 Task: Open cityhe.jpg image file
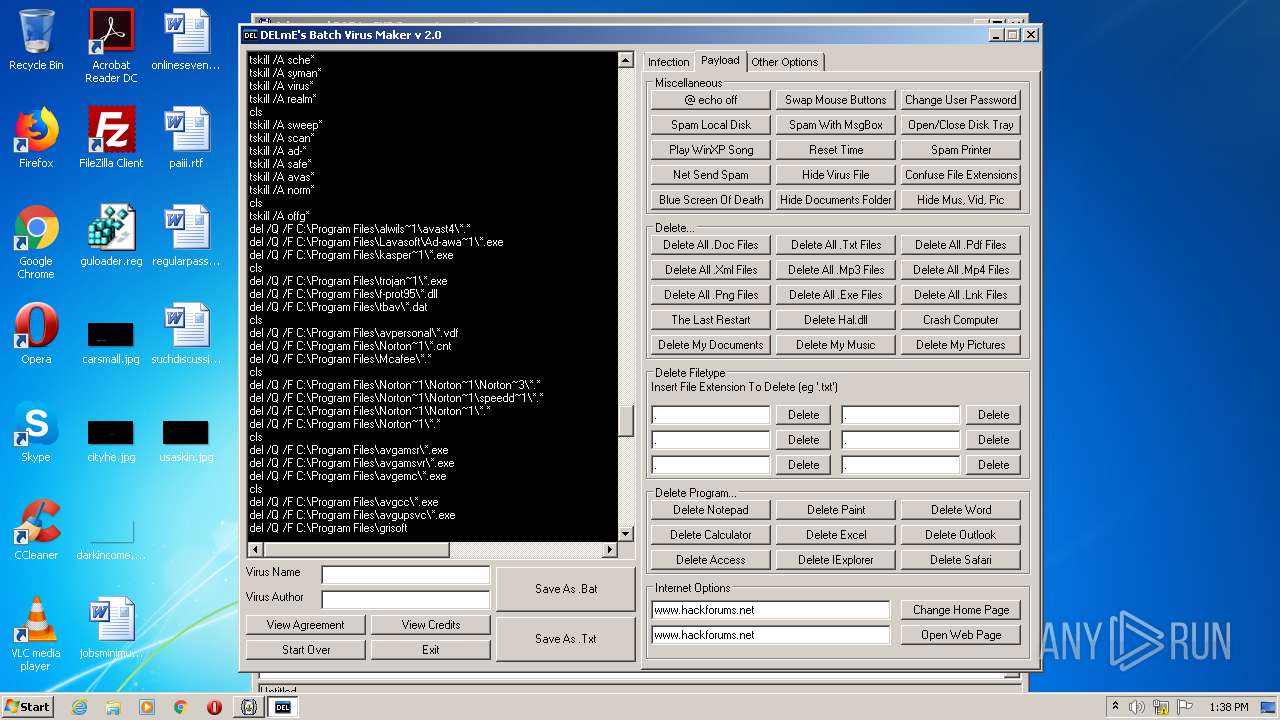tap(111, 439)
